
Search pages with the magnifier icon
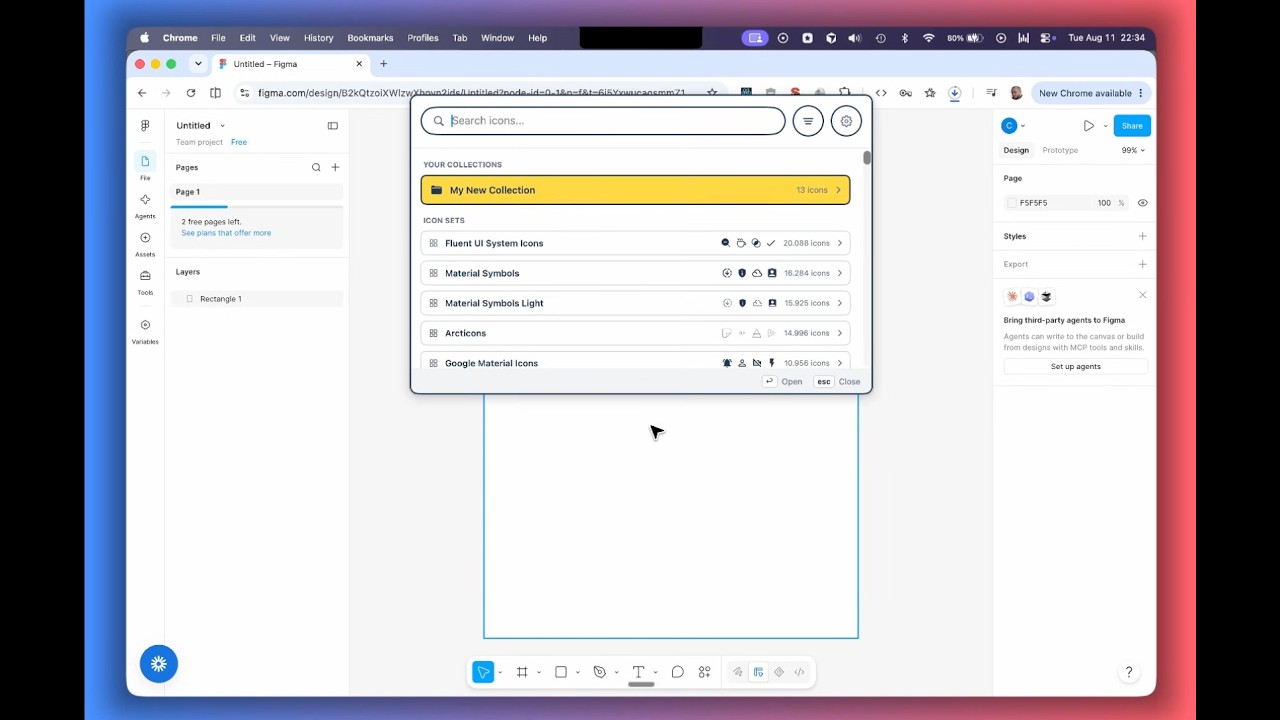pos(316,167)
